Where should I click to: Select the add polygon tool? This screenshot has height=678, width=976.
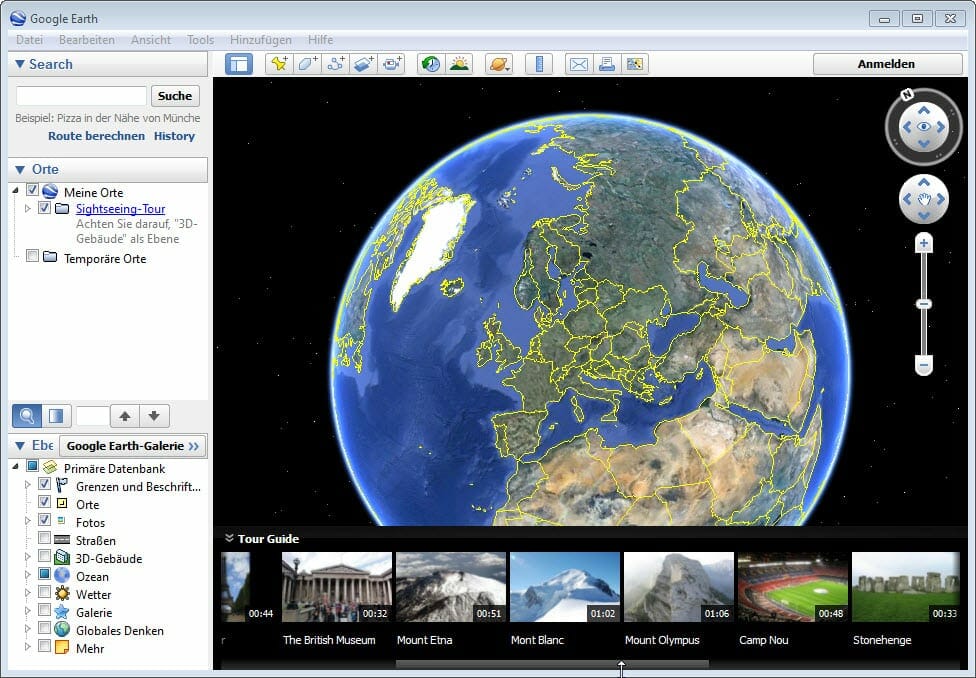tap(307, 64)
